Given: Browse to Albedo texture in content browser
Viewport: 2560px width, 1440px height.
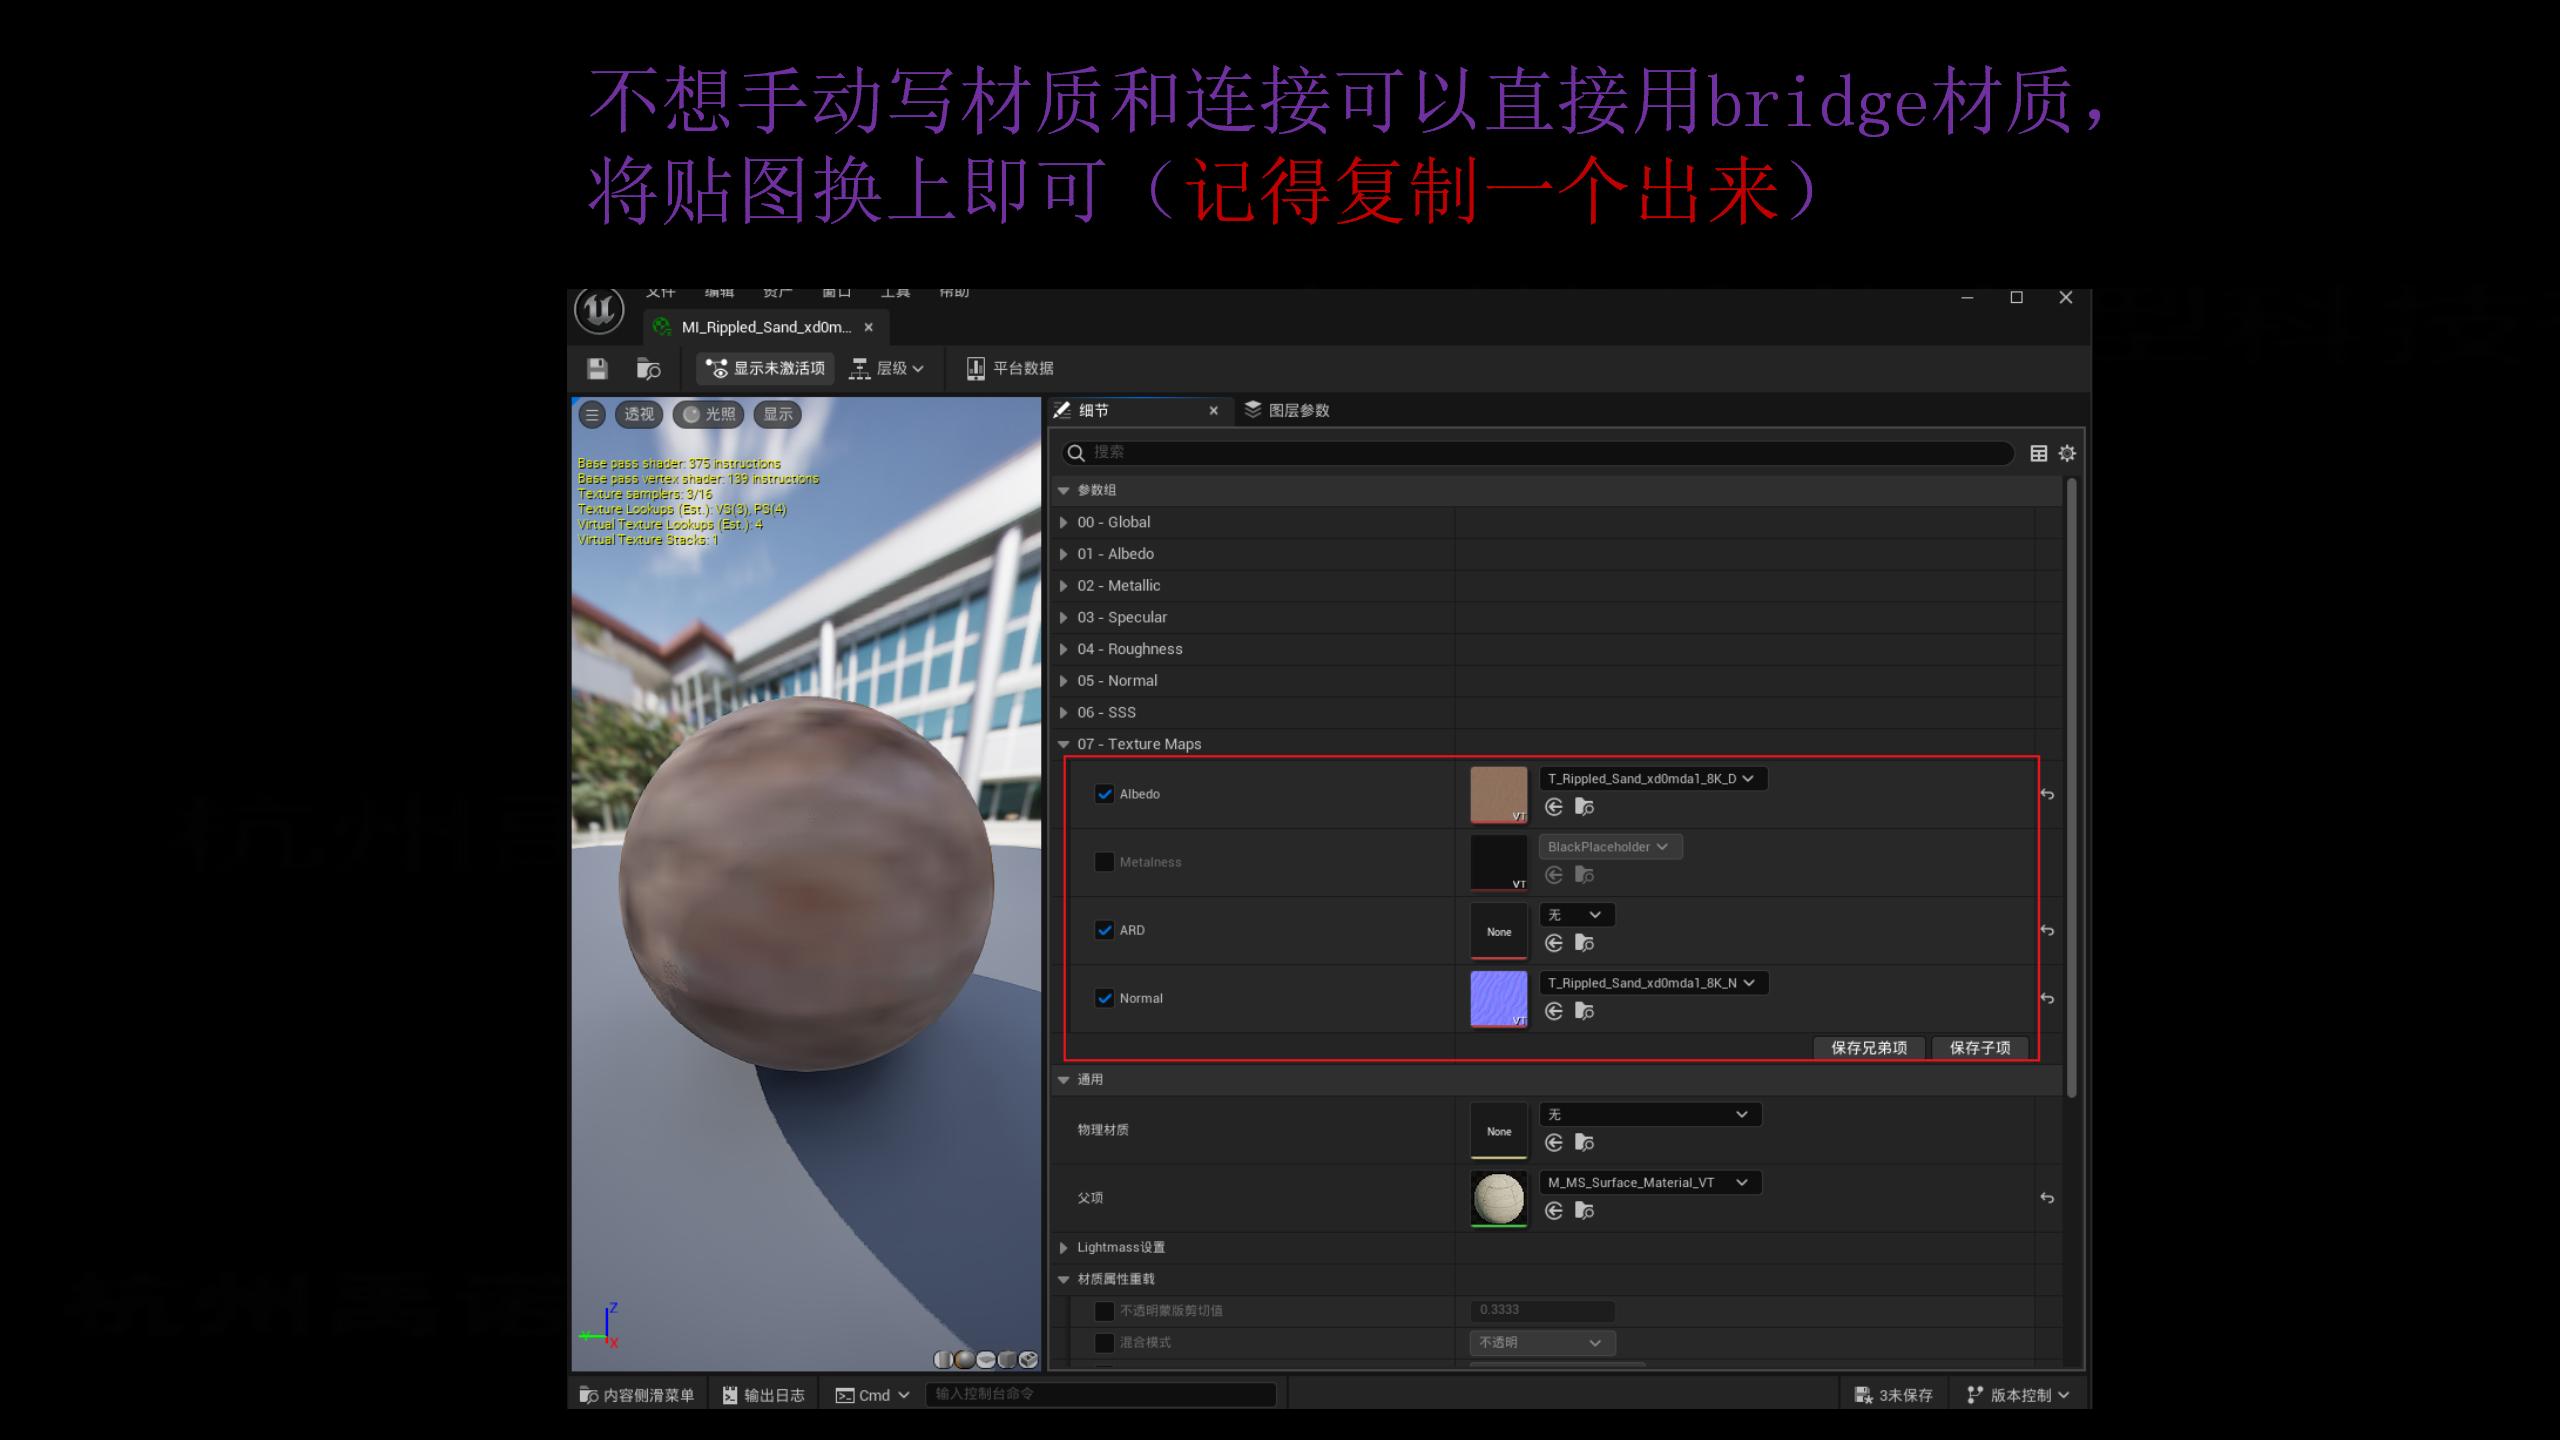Looking at the screenshot, I should coord(1584,807).
